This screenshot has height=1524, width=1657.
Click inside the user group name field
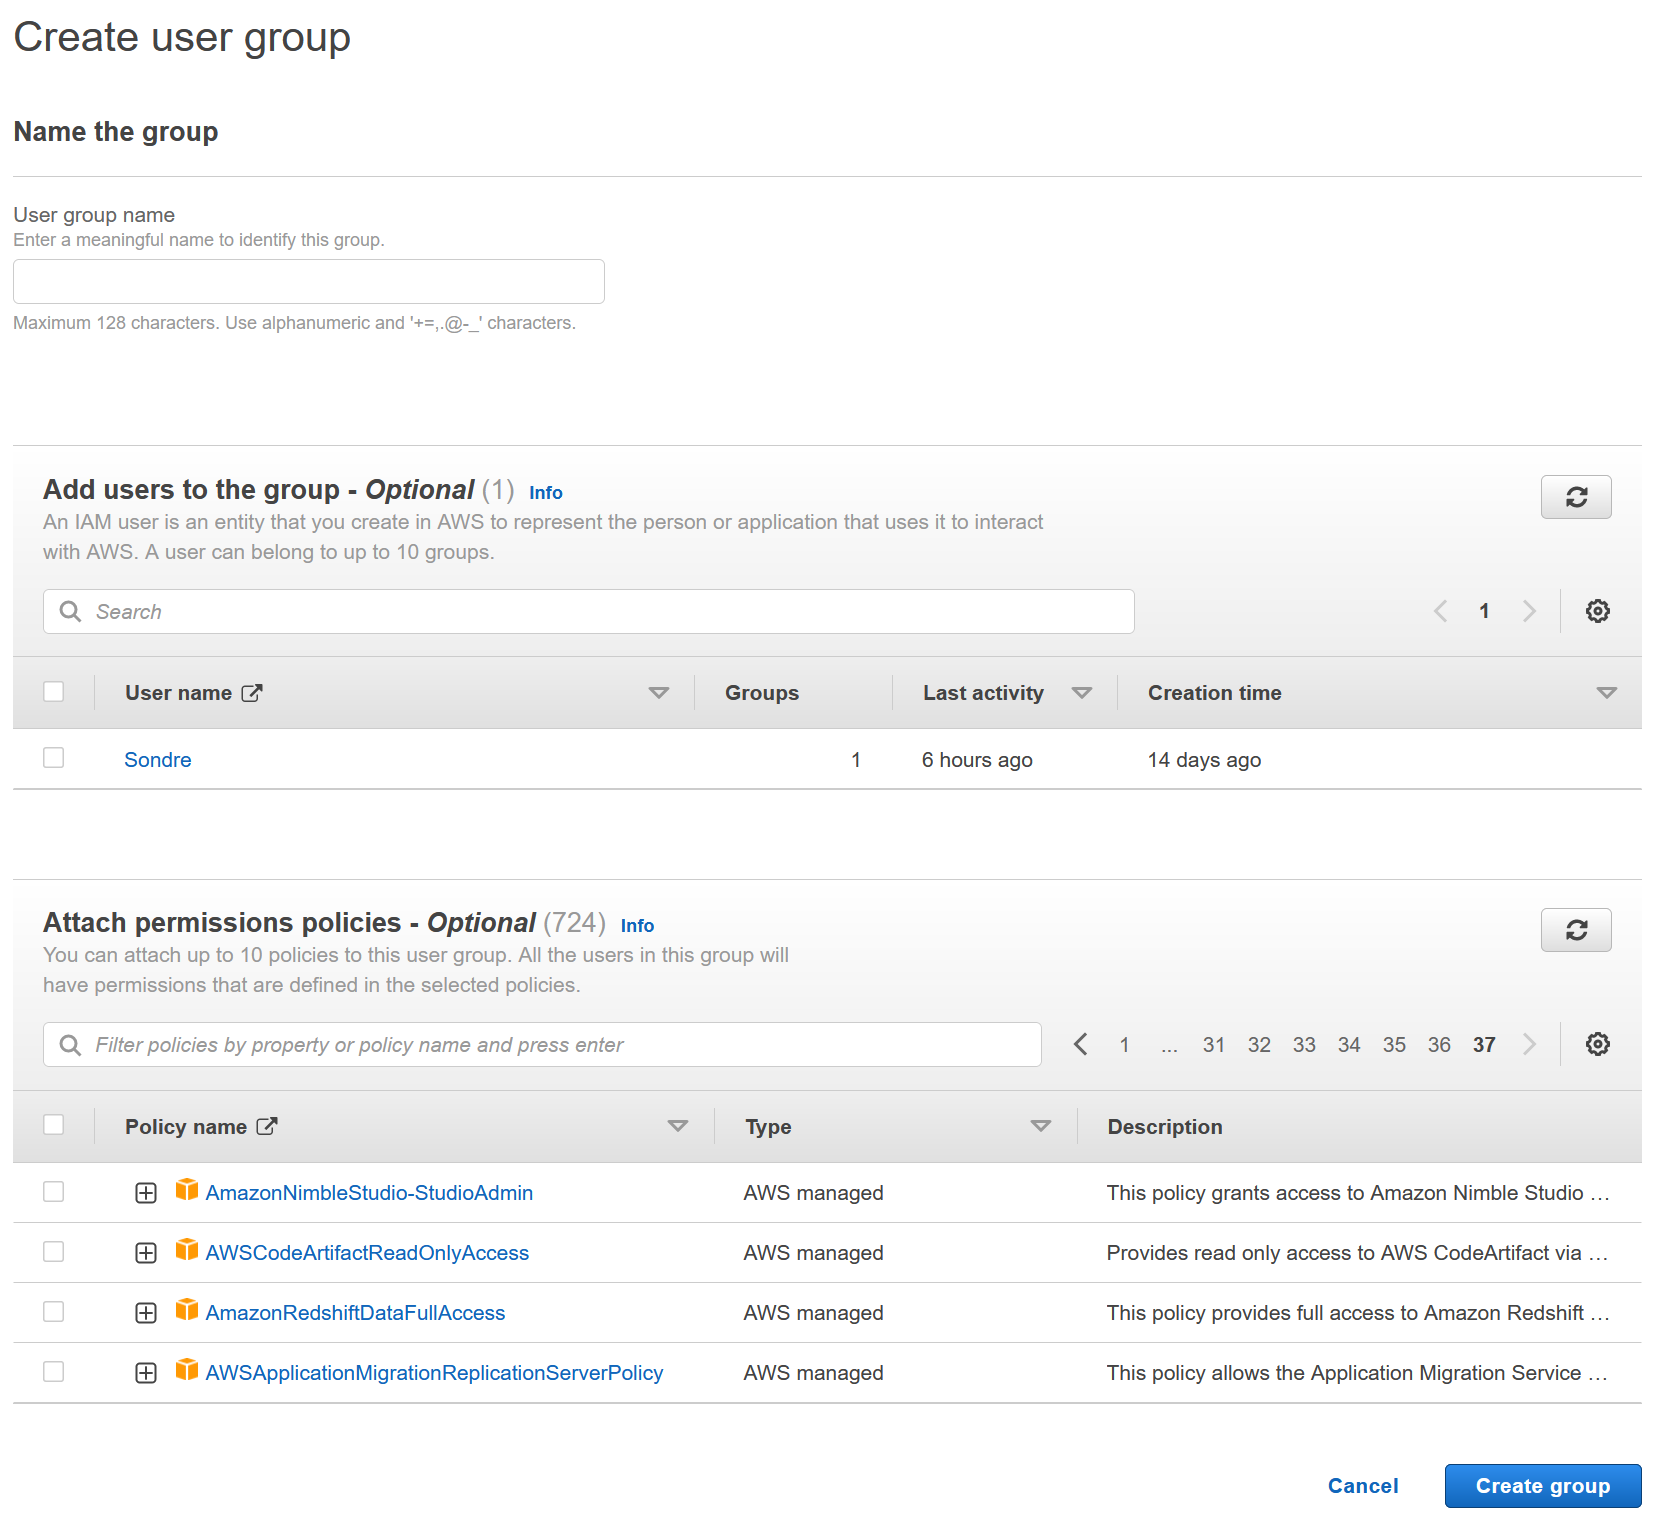pos(307,281)
